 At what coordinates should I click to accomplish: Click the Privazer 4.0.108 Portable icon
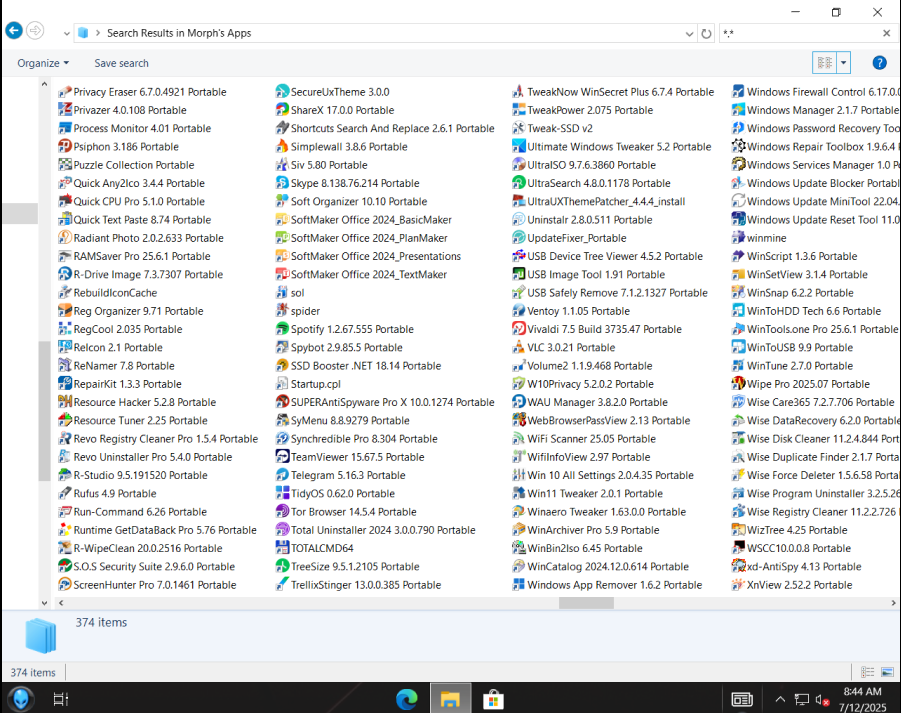click(x=64, y=110)
